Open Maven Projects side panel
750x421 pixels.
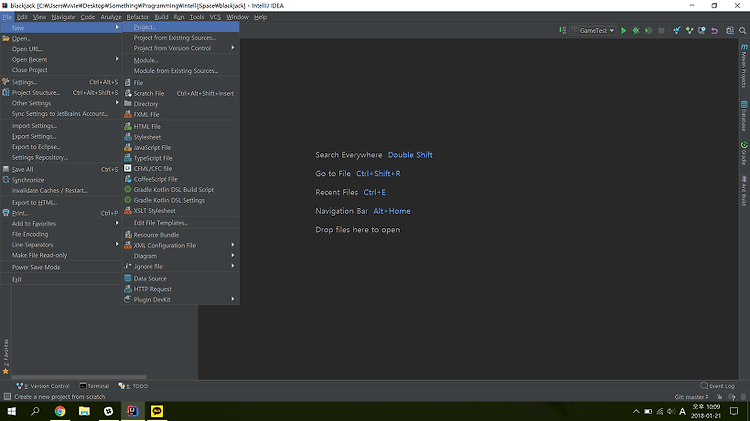(x=744, y=66)
